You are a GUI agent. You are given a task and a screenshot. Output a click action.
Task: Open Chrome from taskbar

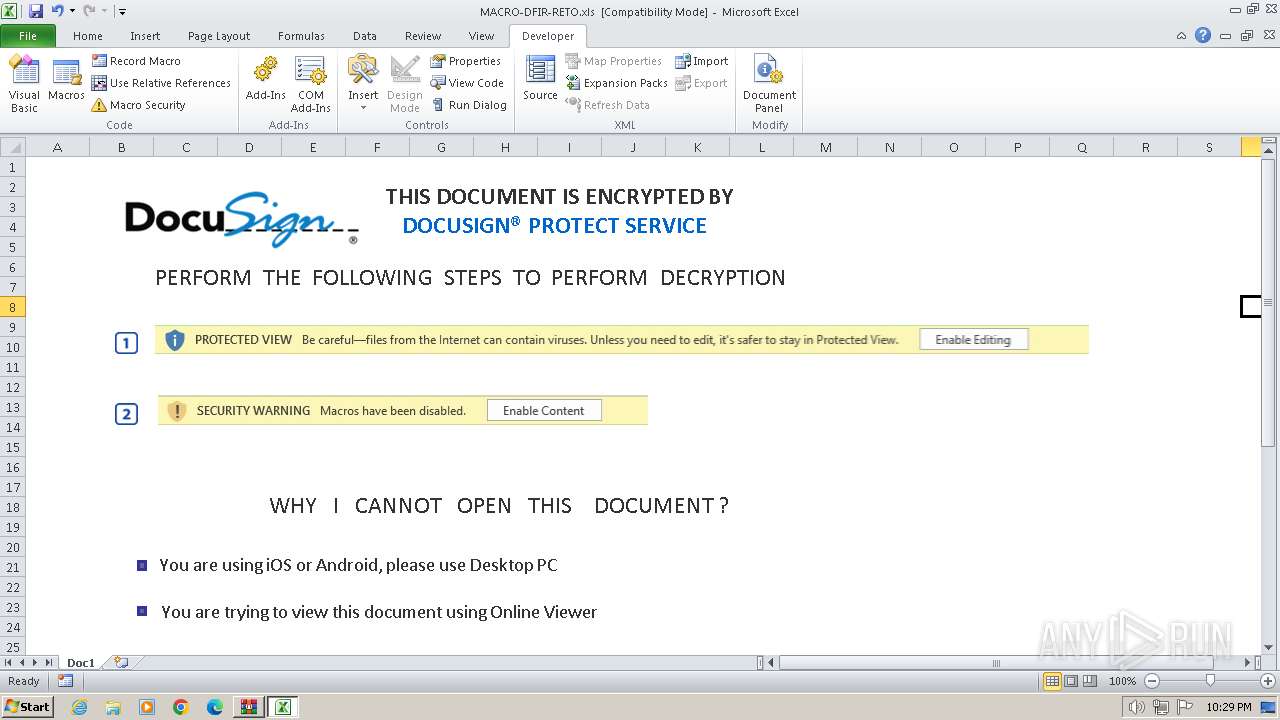[181, 707]
